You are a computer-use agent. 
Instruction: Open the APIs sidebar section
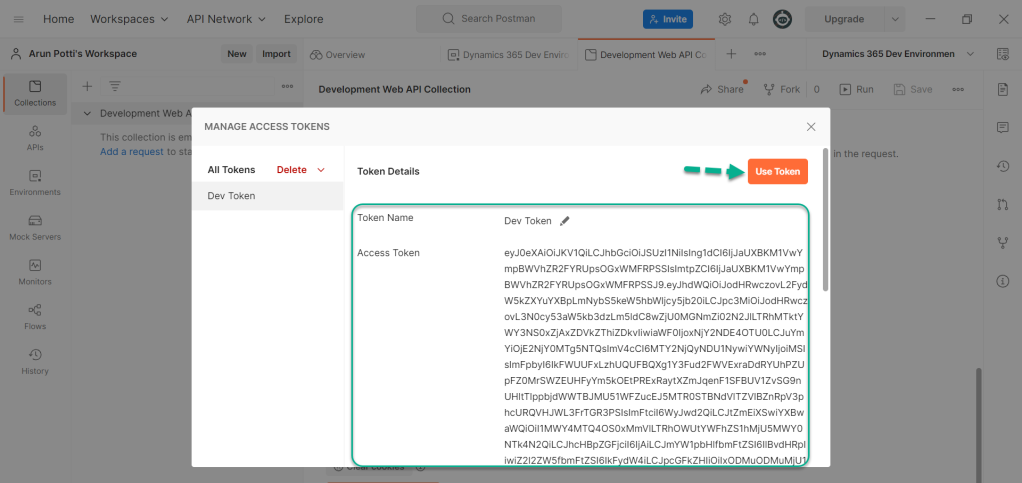point(35,138)
